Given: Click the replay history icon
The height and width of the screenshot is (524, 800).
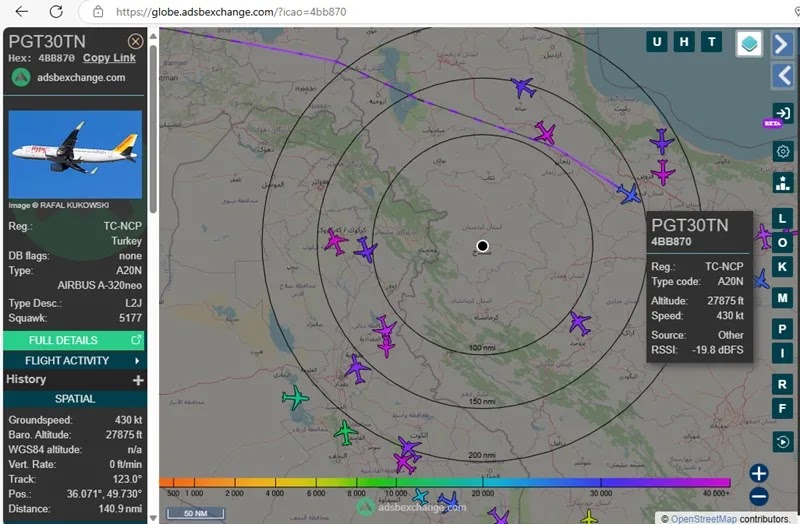Looking at the screenshot, I should click(x=783, y=442).
